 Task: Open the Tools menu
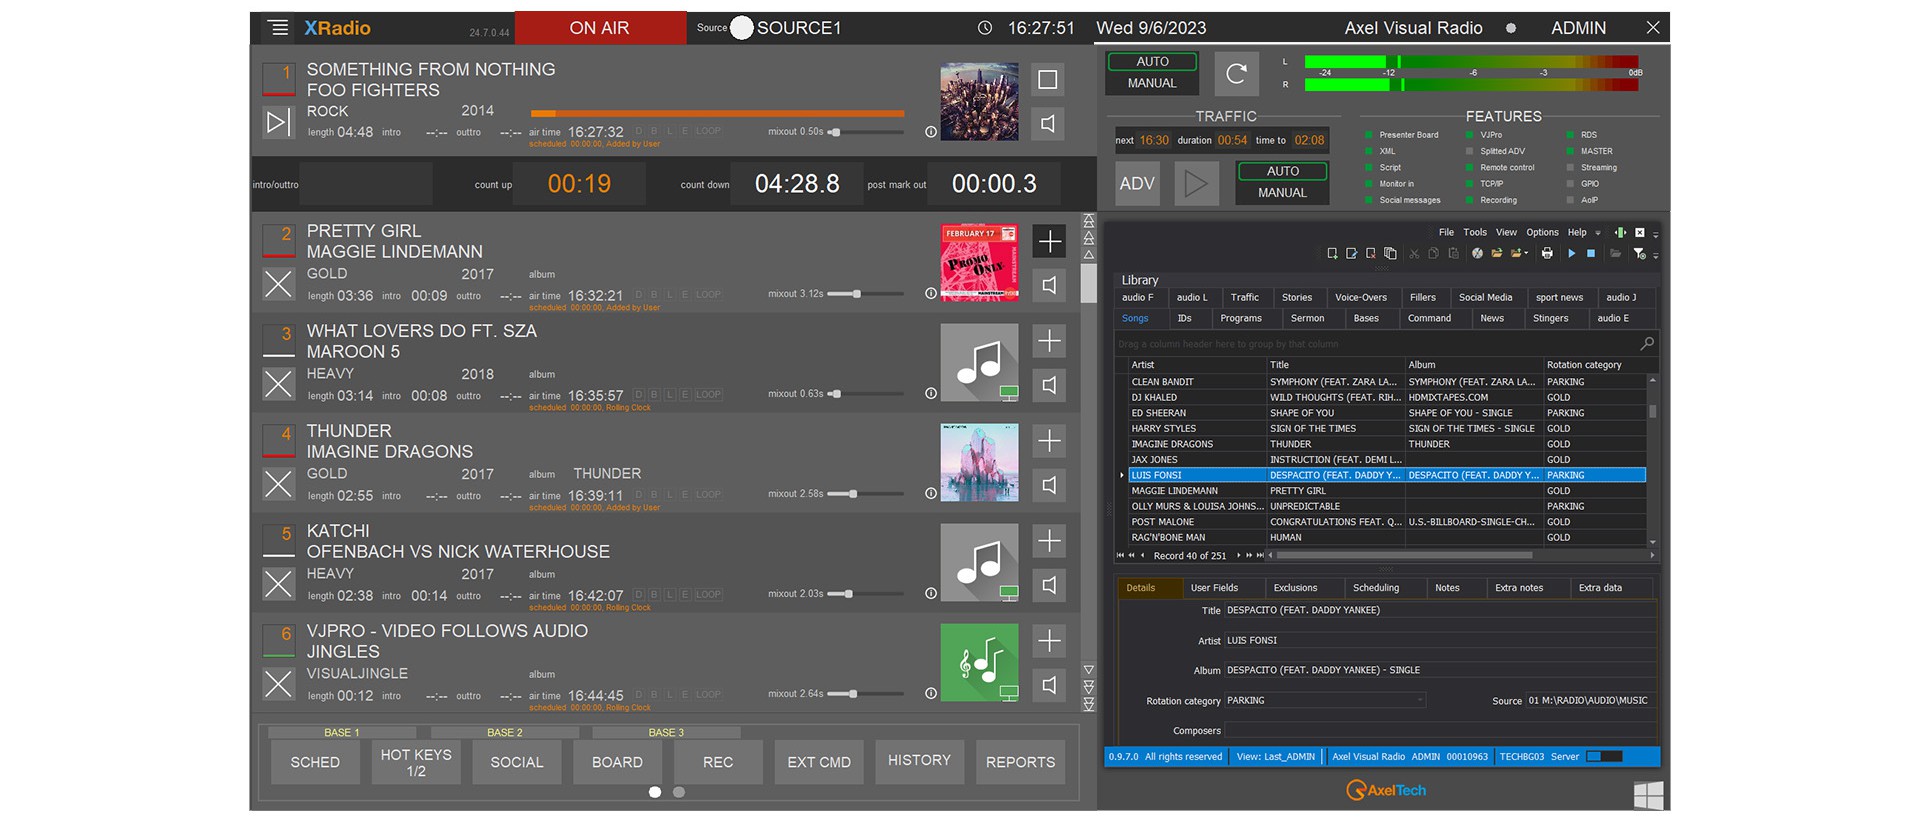(x=1474, y=232)
